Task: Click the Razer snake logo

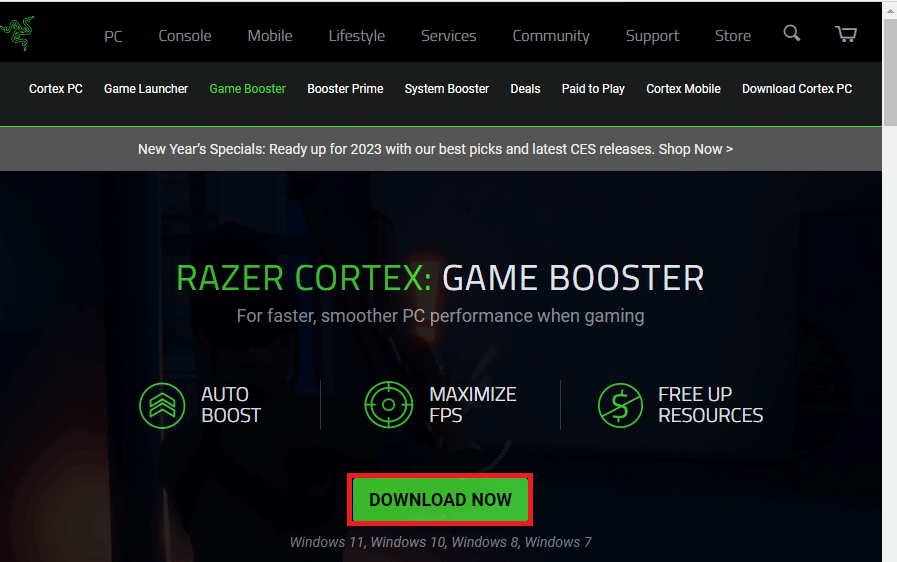Action: point(17,34)
